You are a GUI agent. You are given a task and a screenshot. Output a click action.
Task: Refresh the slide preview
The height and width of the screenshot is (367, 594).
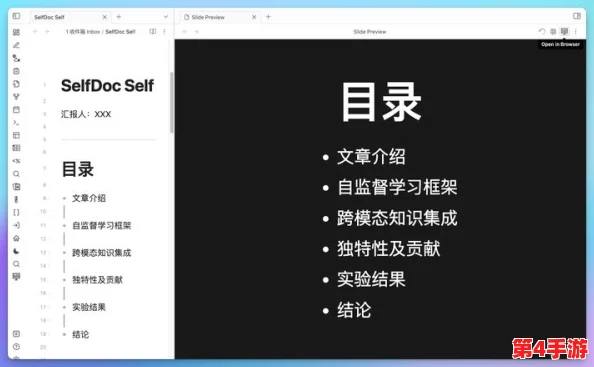click(542, 31)
